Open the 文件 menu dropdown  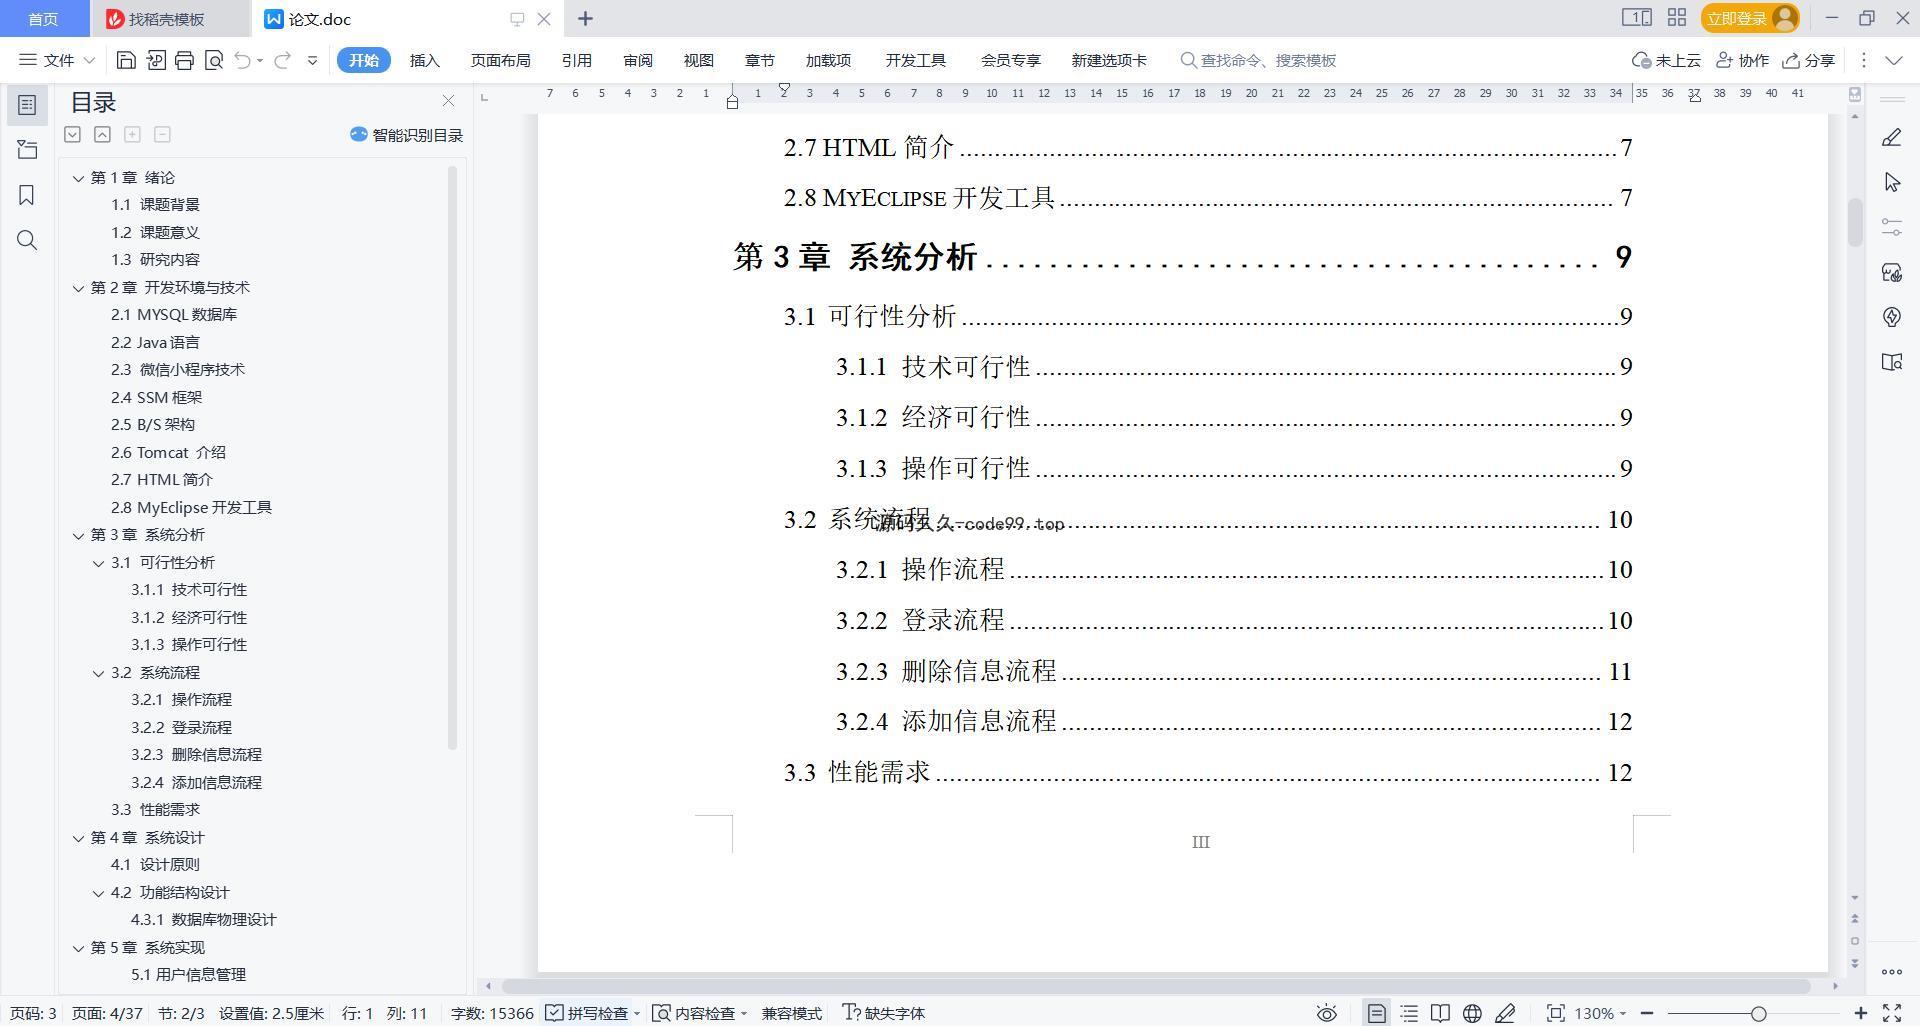point(57,60)
